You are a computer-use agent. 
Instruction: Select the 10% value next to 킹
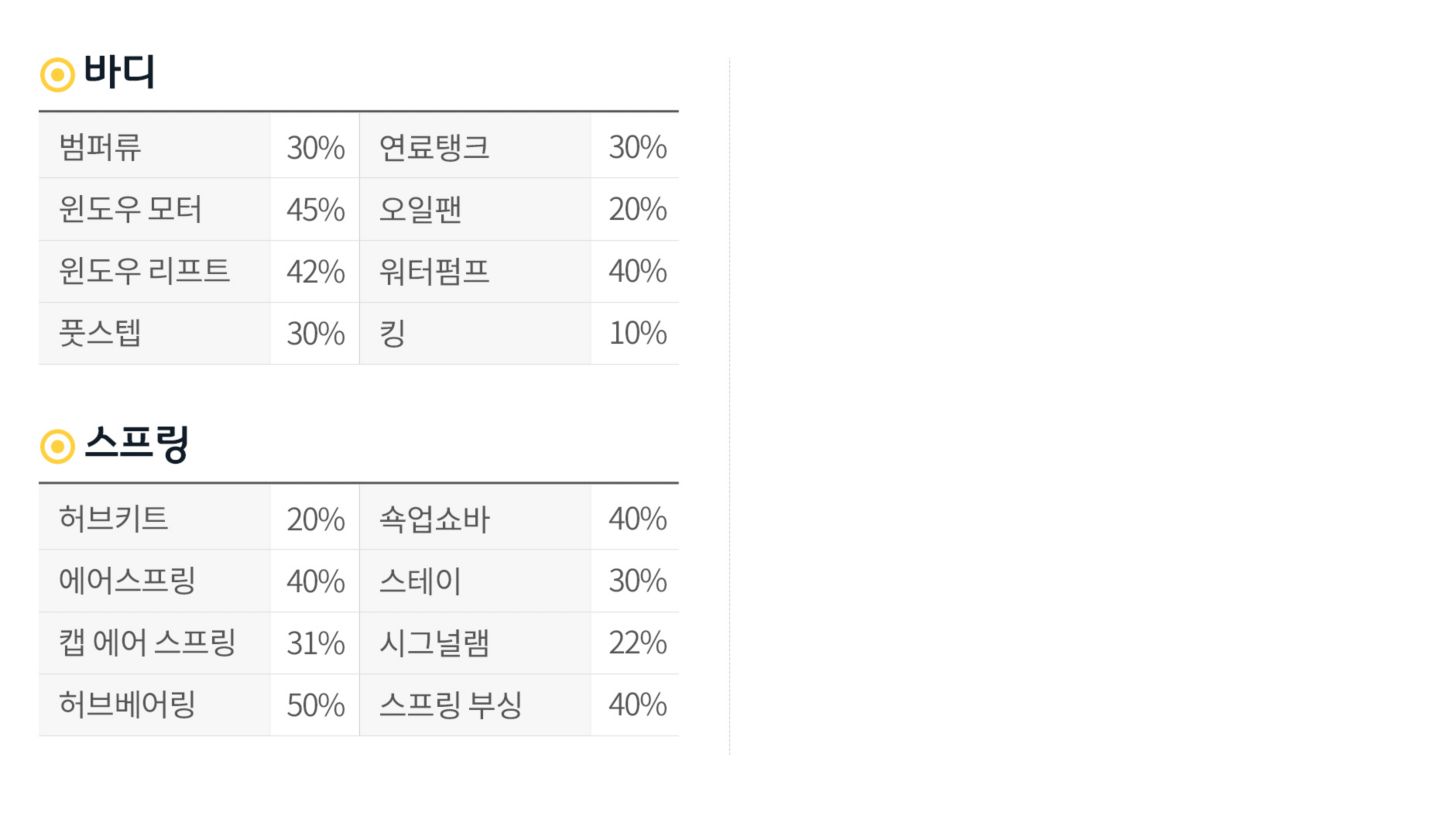637,333
